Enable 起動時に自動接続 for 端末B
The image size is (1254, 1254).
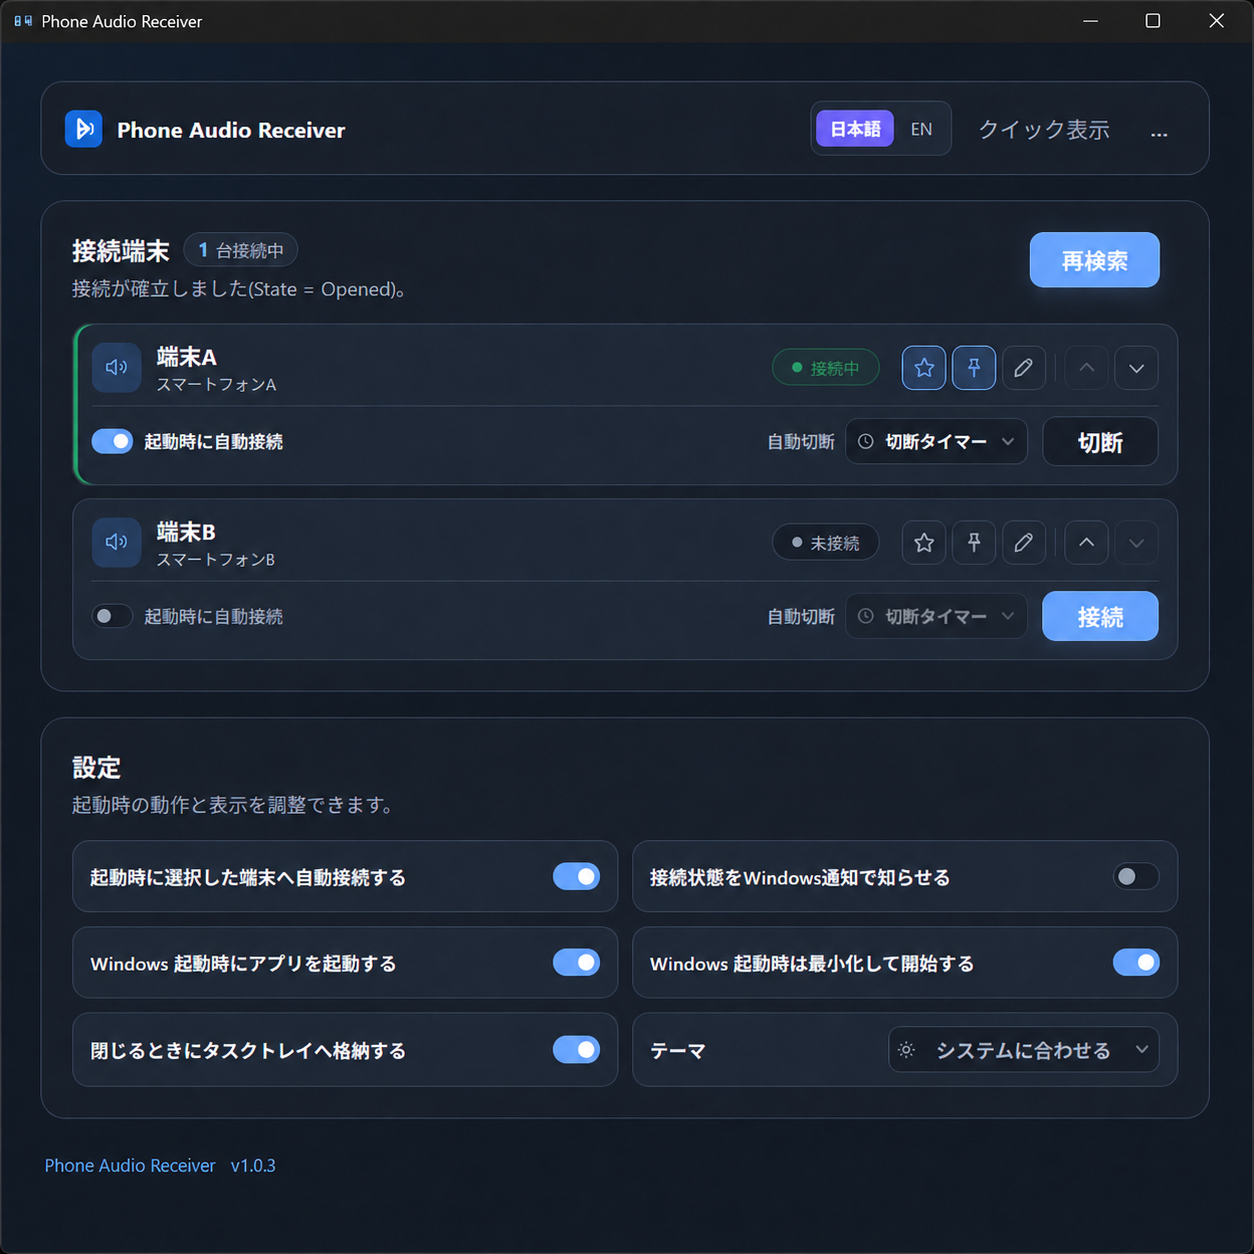[112, 616]
